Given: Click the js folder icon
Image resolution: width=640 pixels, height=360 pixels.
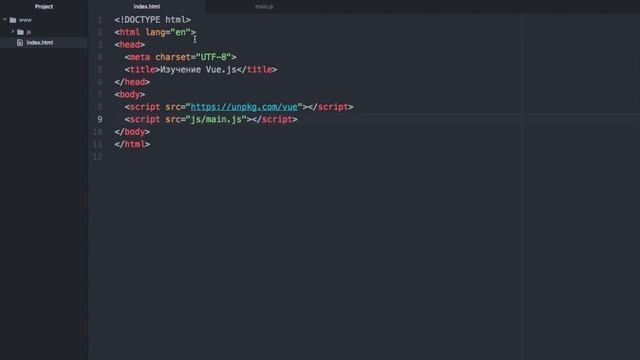Looking at the screenshot, I should pos(20,32).
